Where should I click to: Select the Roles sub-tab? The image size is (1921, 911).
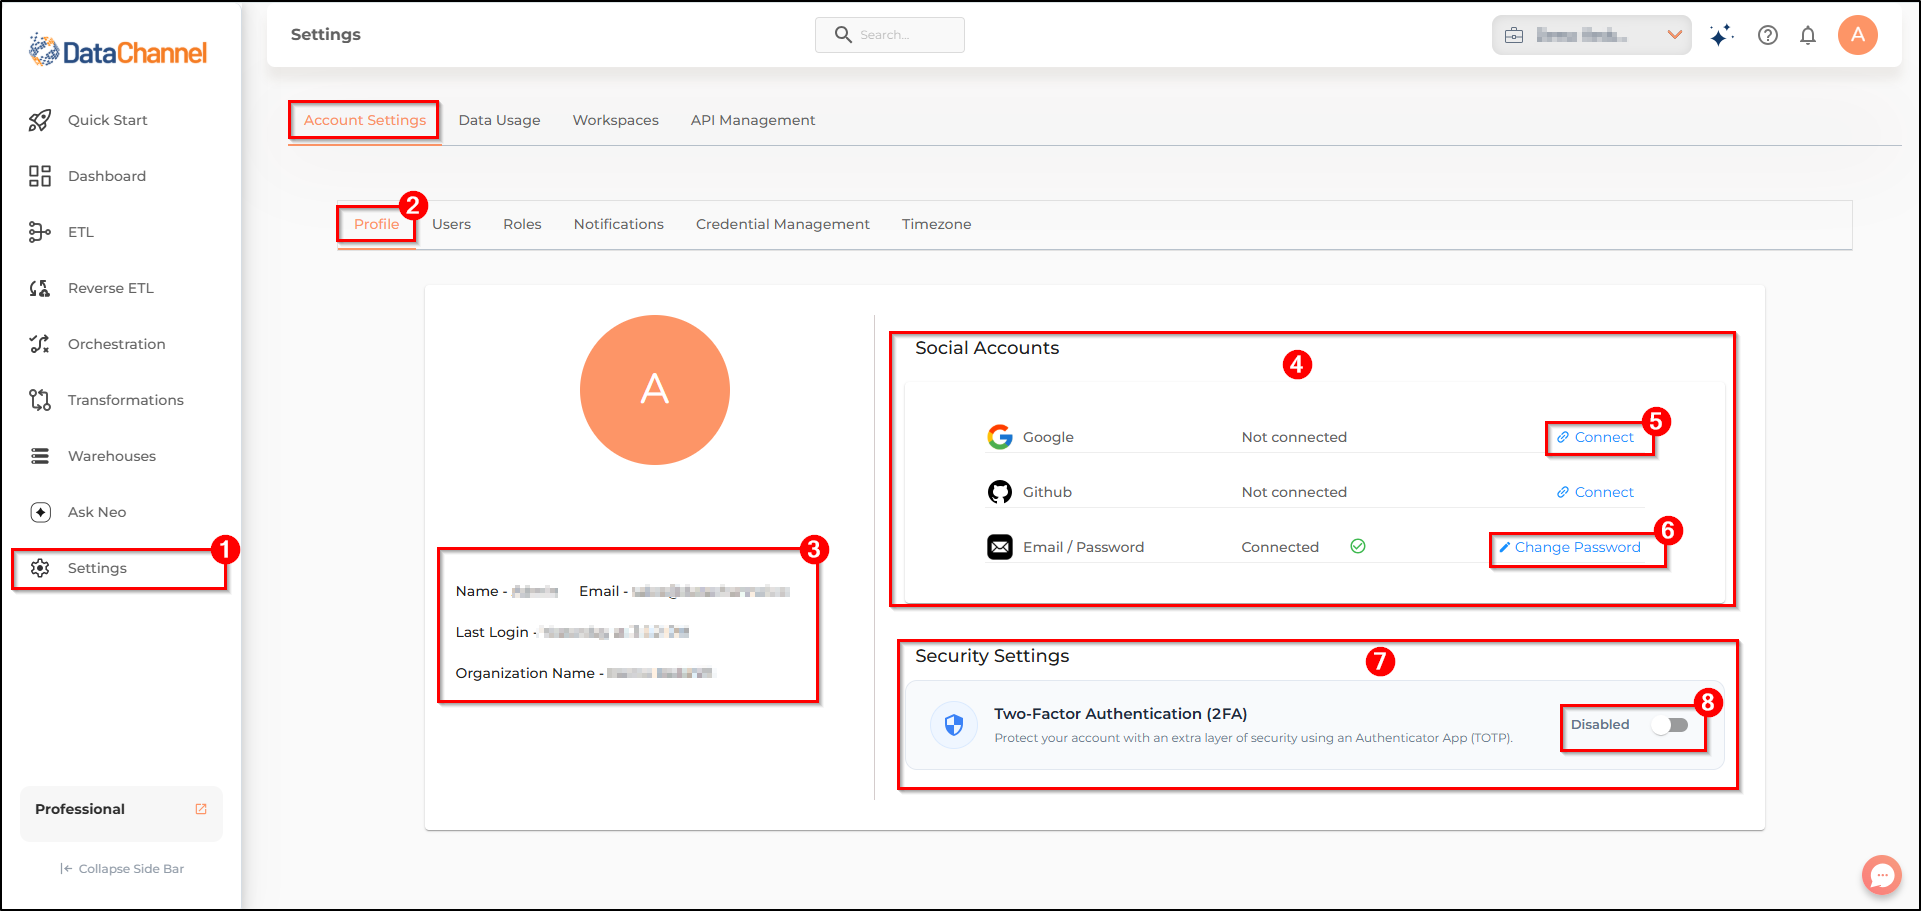click(522, 224)
